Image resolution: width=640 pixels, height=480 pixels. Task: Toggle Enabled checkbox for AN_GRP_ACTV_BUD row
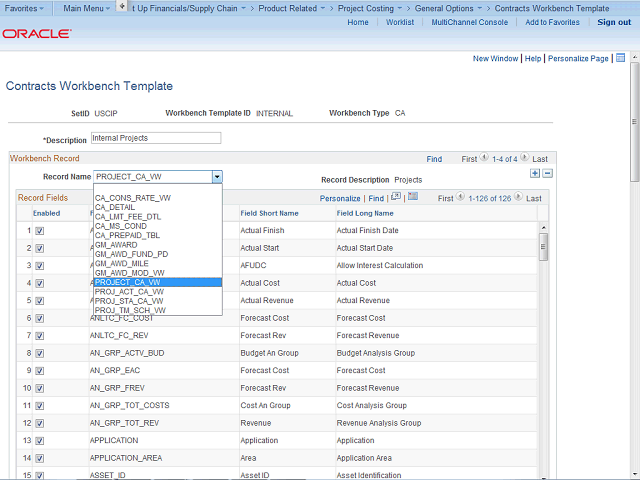pyautogui.click(x=40, y=353)
